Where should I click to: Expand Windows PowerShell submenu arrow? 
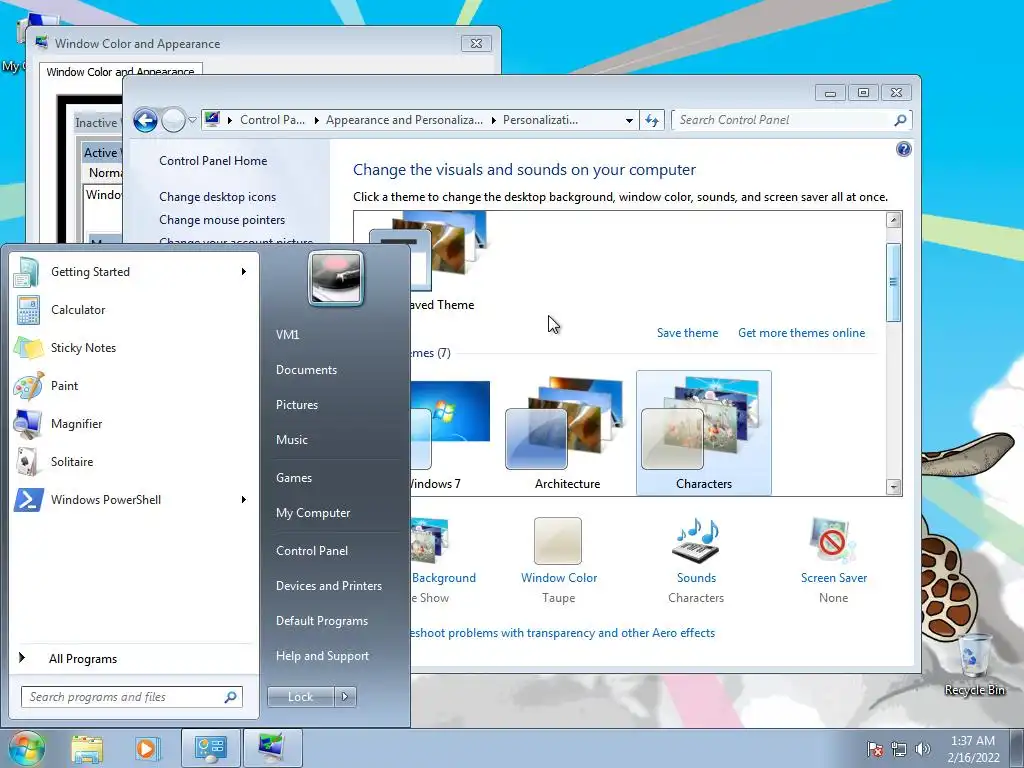(244, 500)
